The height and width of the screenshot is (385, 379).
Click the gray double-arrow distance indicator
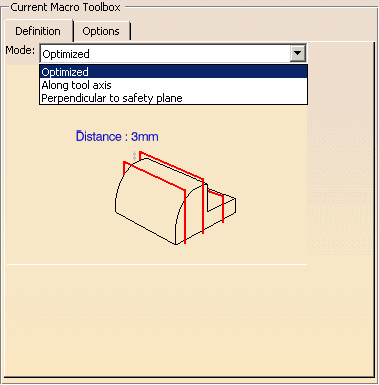134,156
